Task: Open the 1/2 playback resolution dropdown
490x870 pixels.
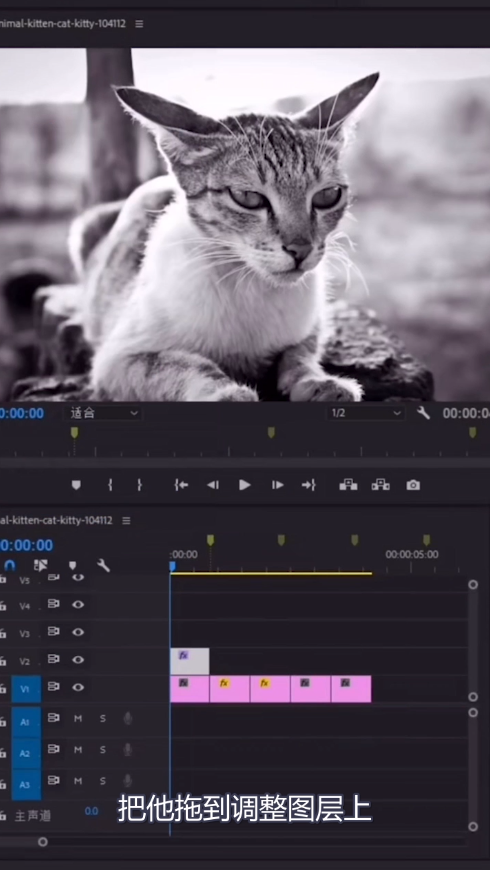Action: coord(366,413)
